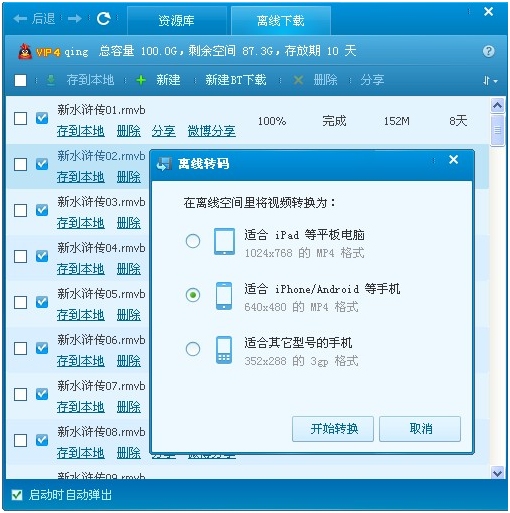The height and width of the screenshot is (513, 510).
Task: Select the 适合其它型号的手机 radio option
Action: [193, 349]
